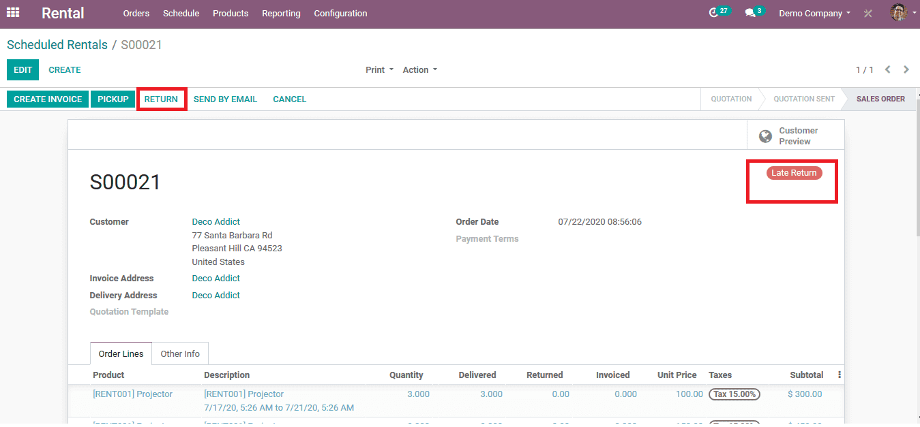Open the Configuration menu

(340, 14)
